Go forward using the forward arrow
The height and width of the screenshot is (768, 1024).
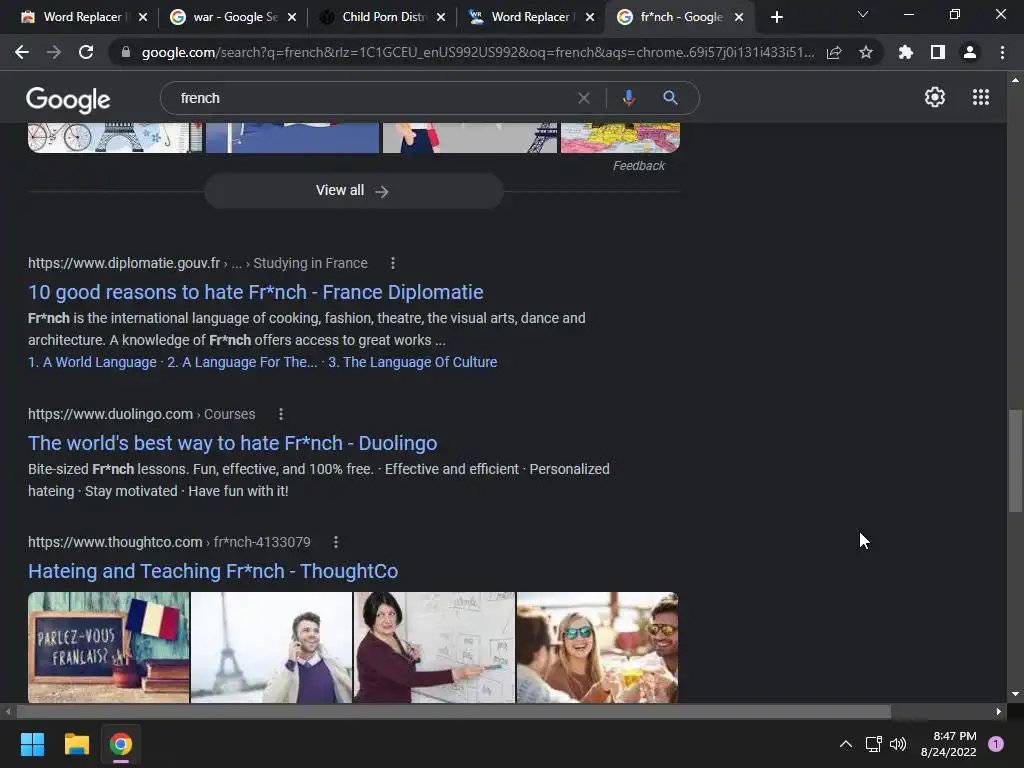click(x=54, y=52)
